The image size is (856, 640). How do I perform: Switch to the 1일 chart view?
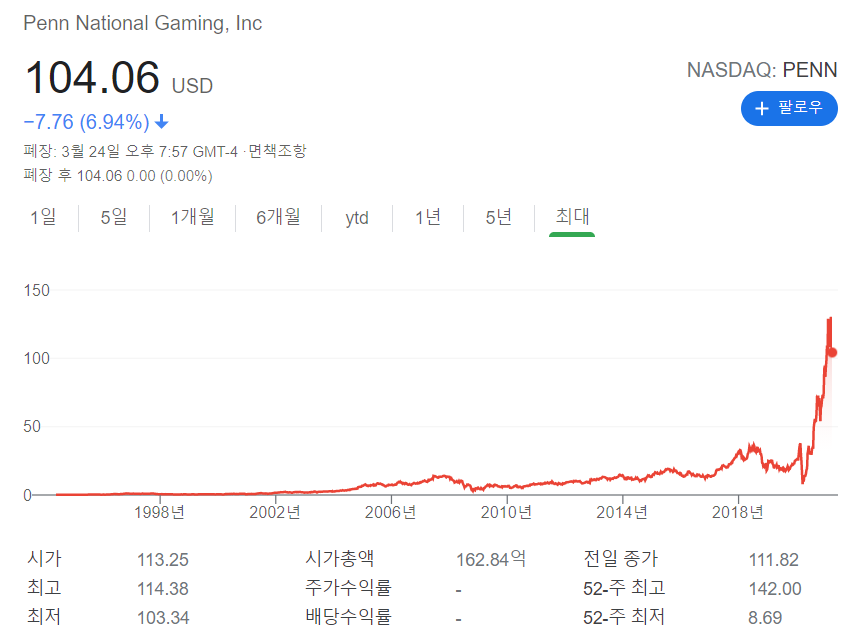click(x=43, y=217)
